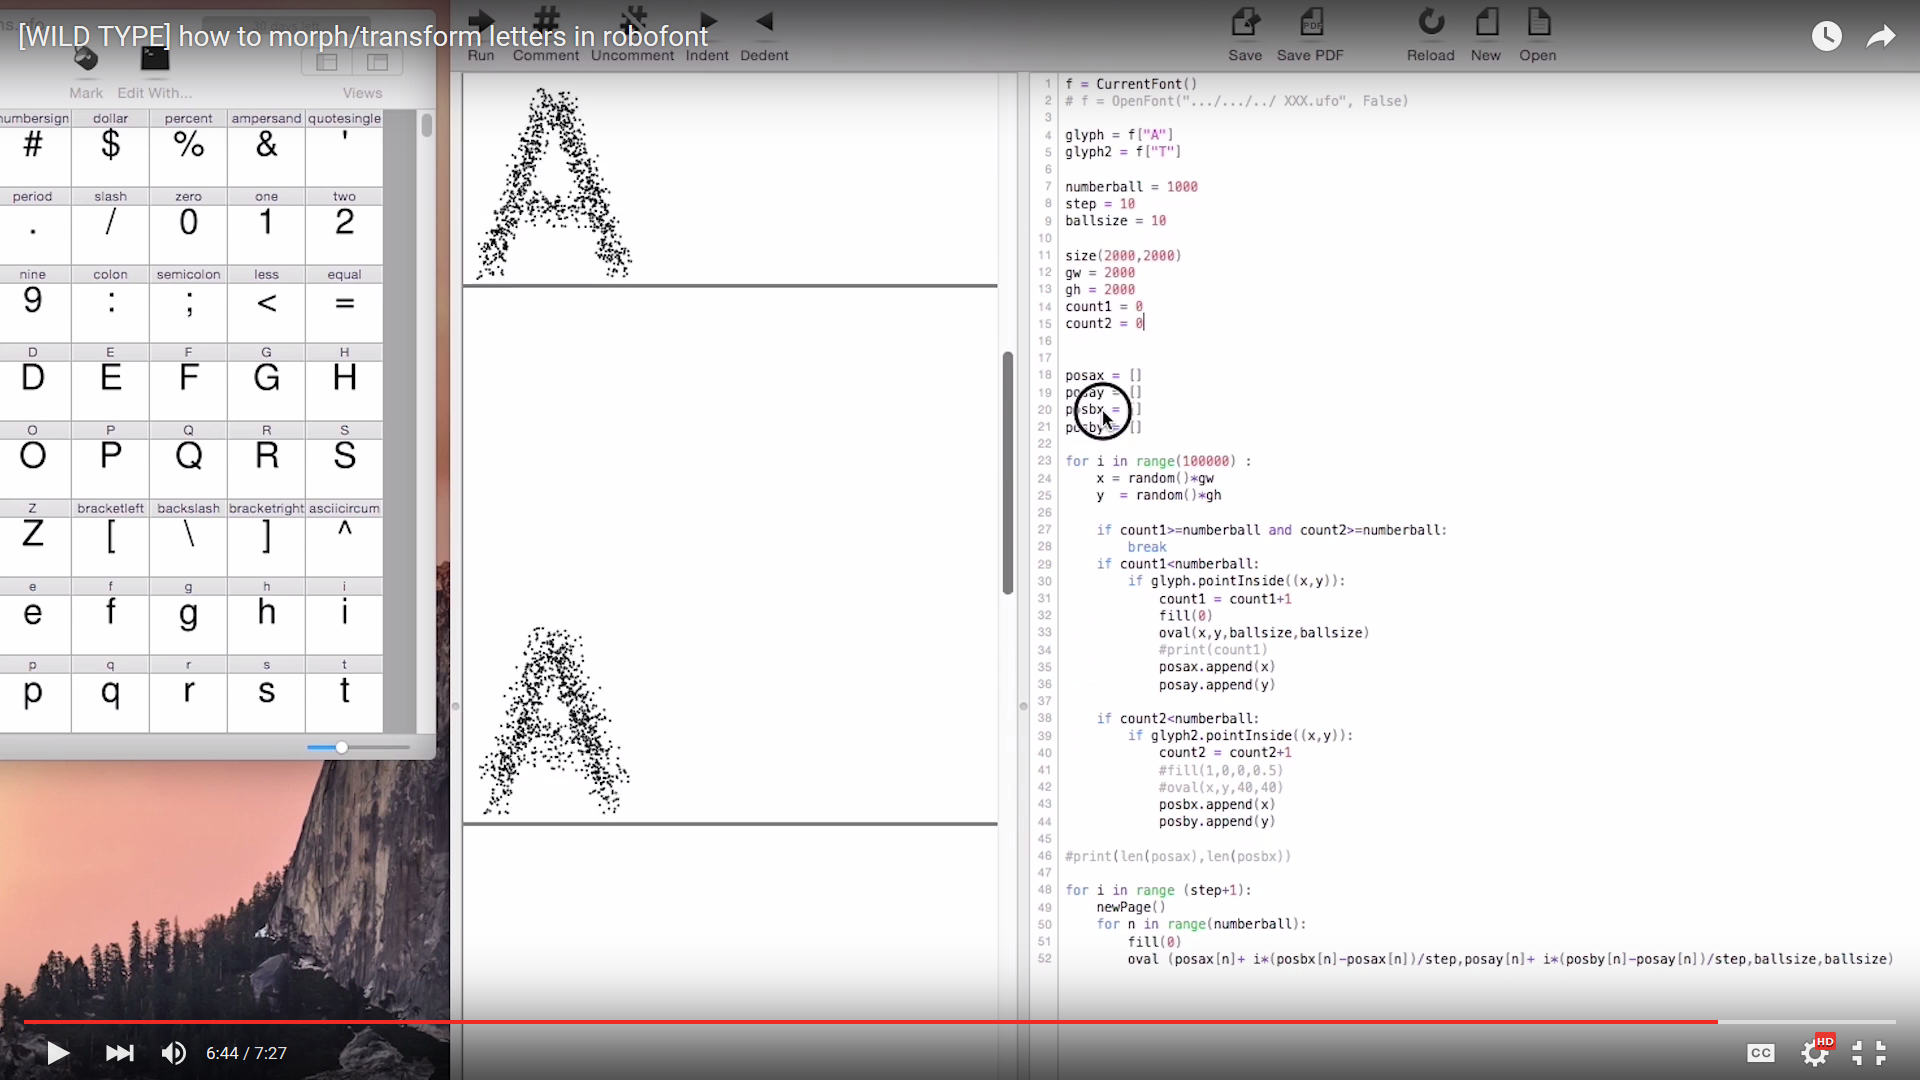Play the paused video
This screenshot has width=1920, height=1080.
[x=58, y=1053]
